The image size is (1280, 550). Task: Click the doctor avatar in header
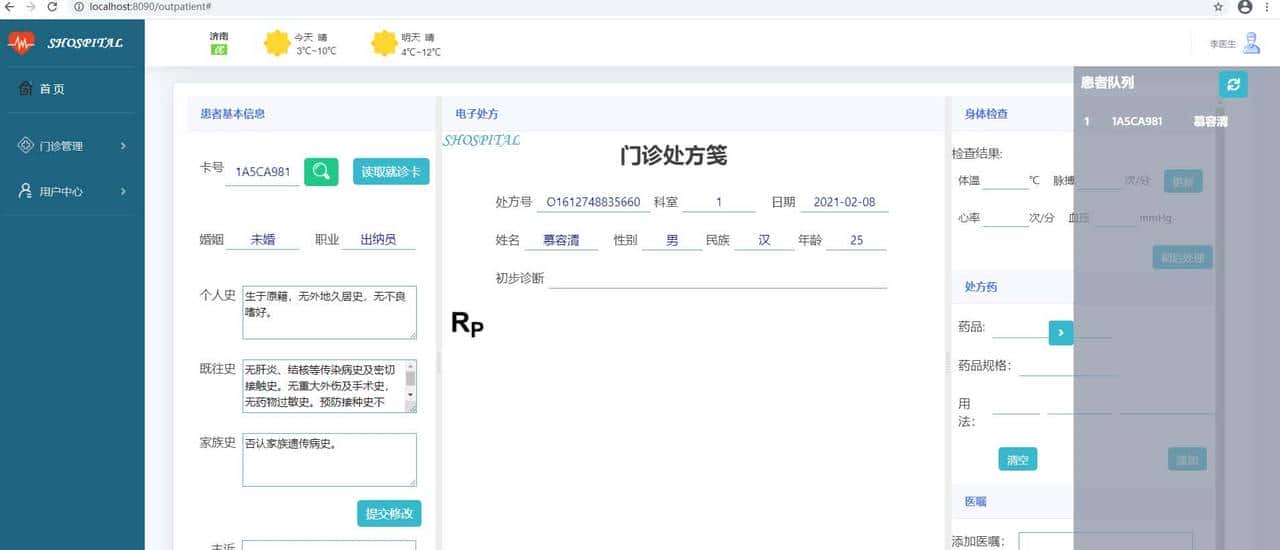pos(1252,43)
